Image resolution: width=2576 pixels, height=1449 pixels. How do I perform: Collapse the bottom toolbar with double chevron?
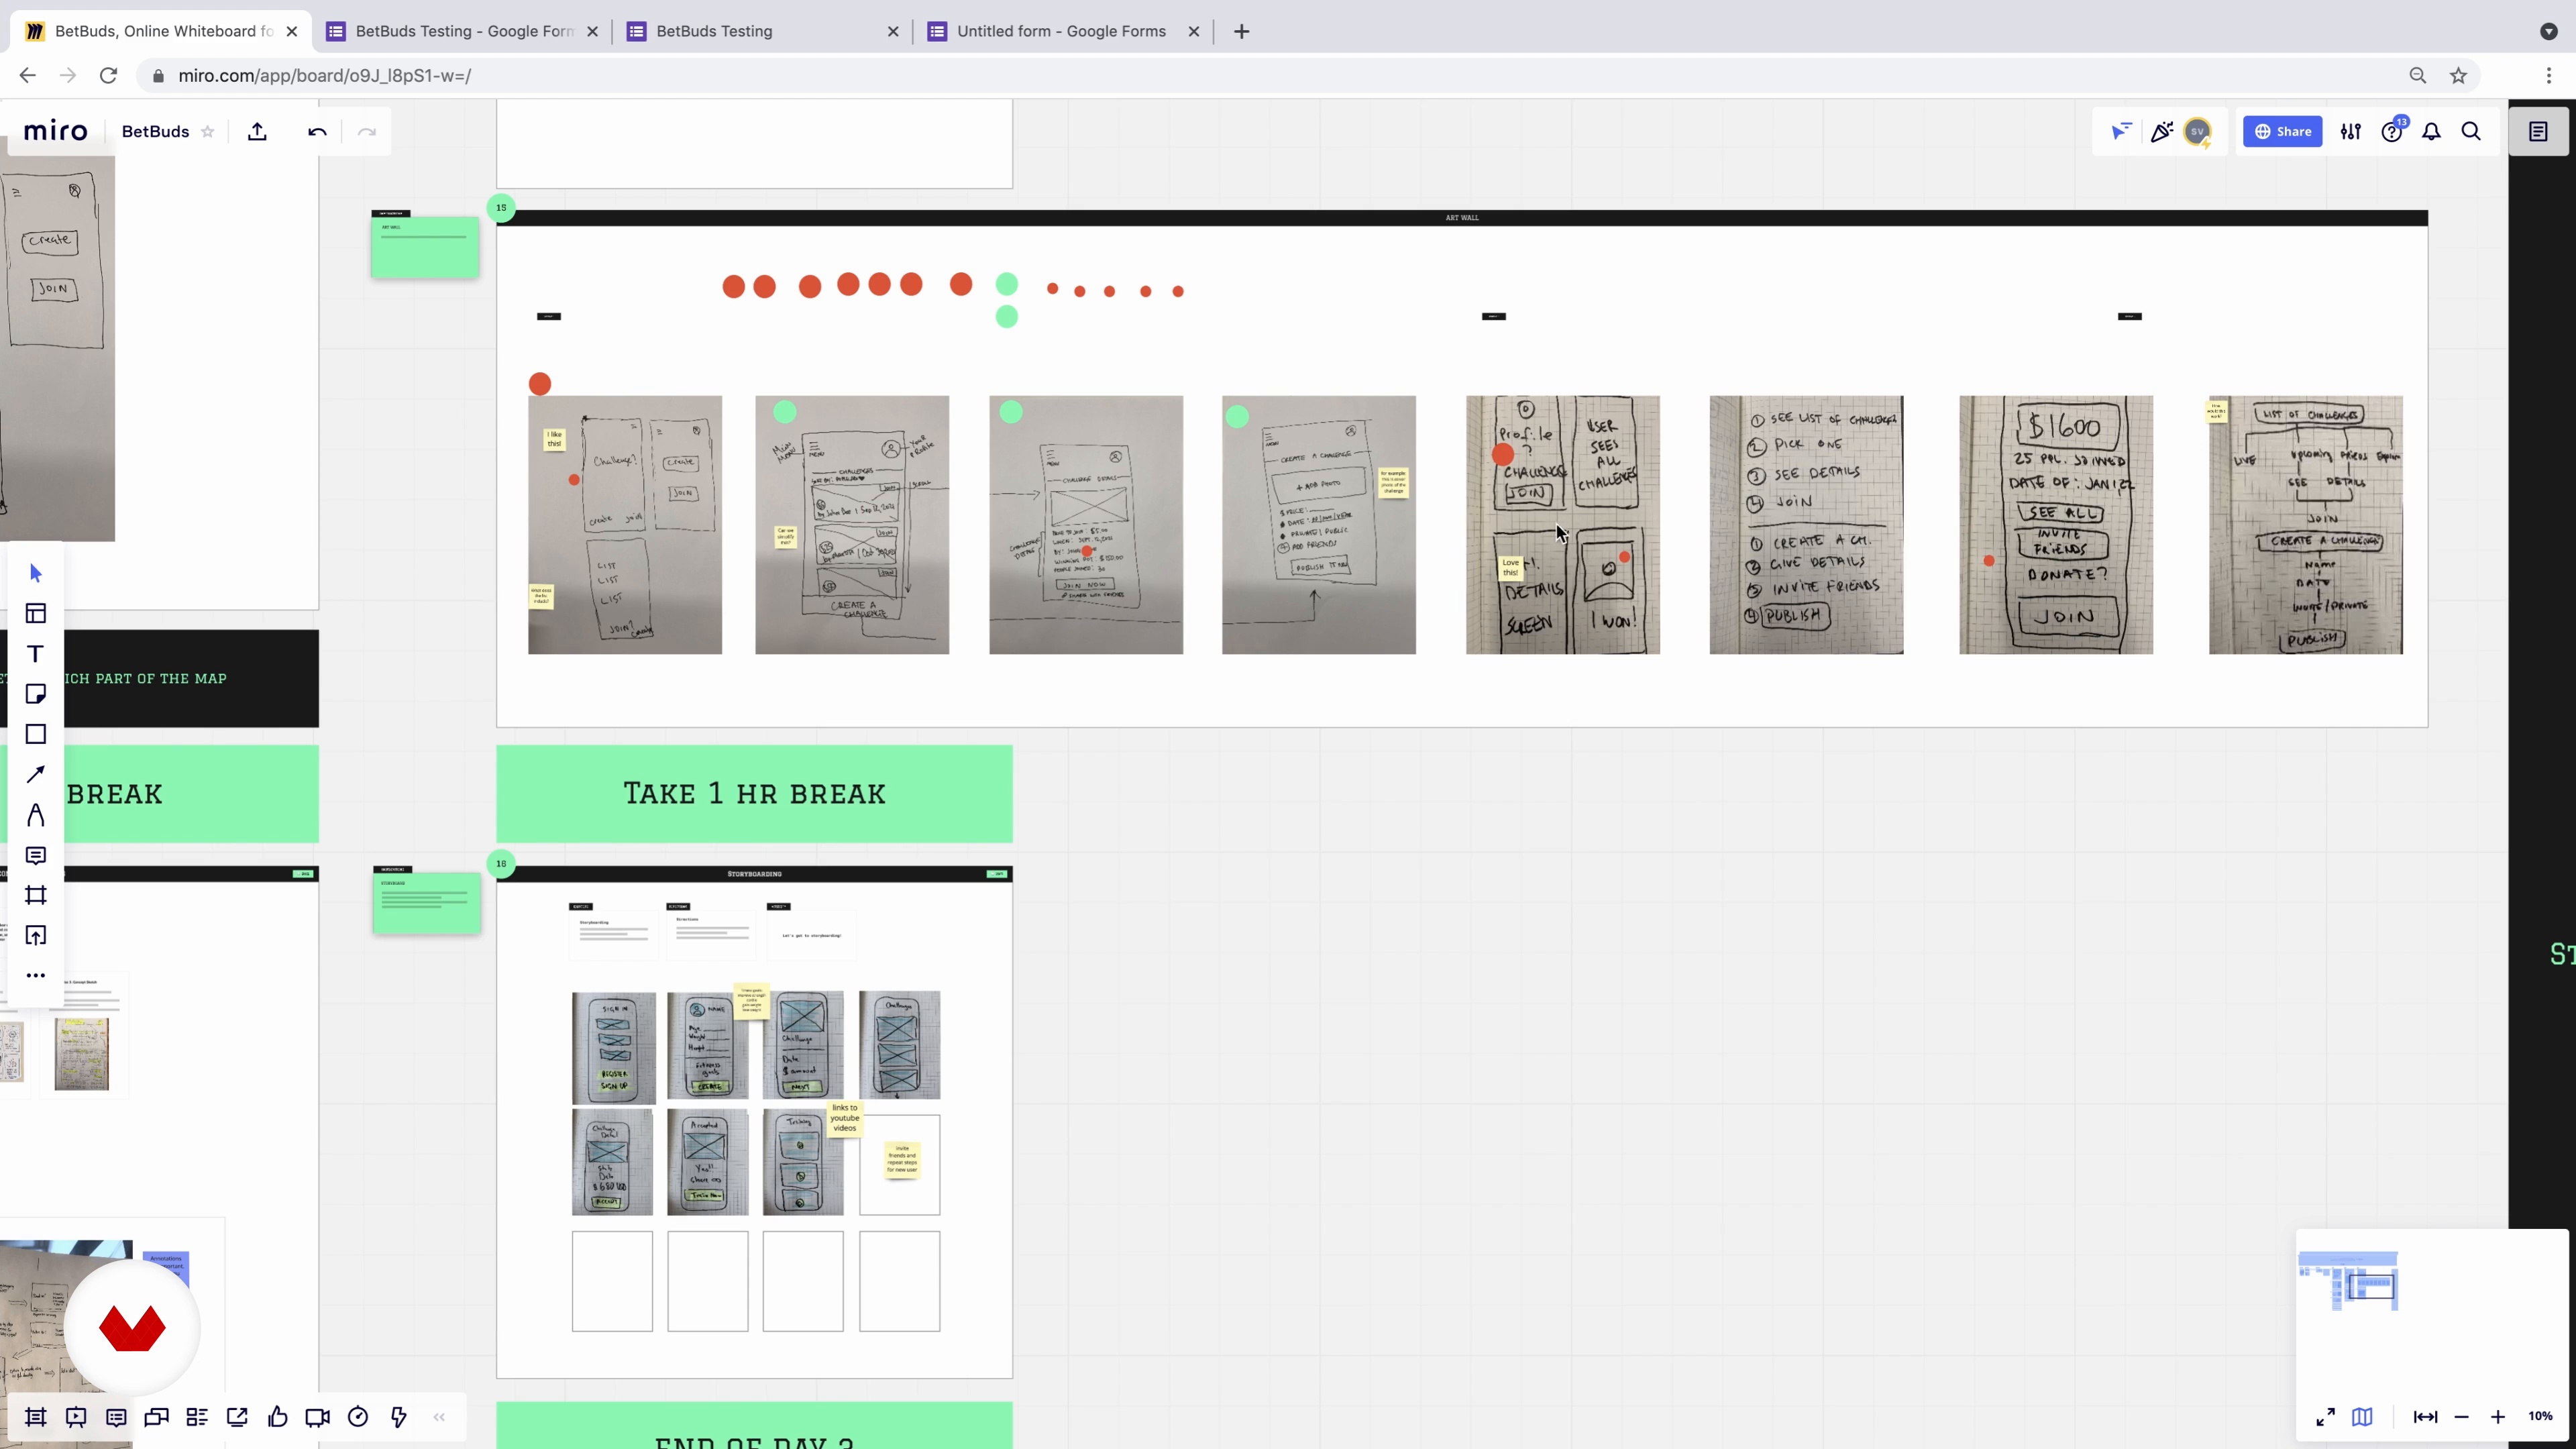coord(439,1417)
